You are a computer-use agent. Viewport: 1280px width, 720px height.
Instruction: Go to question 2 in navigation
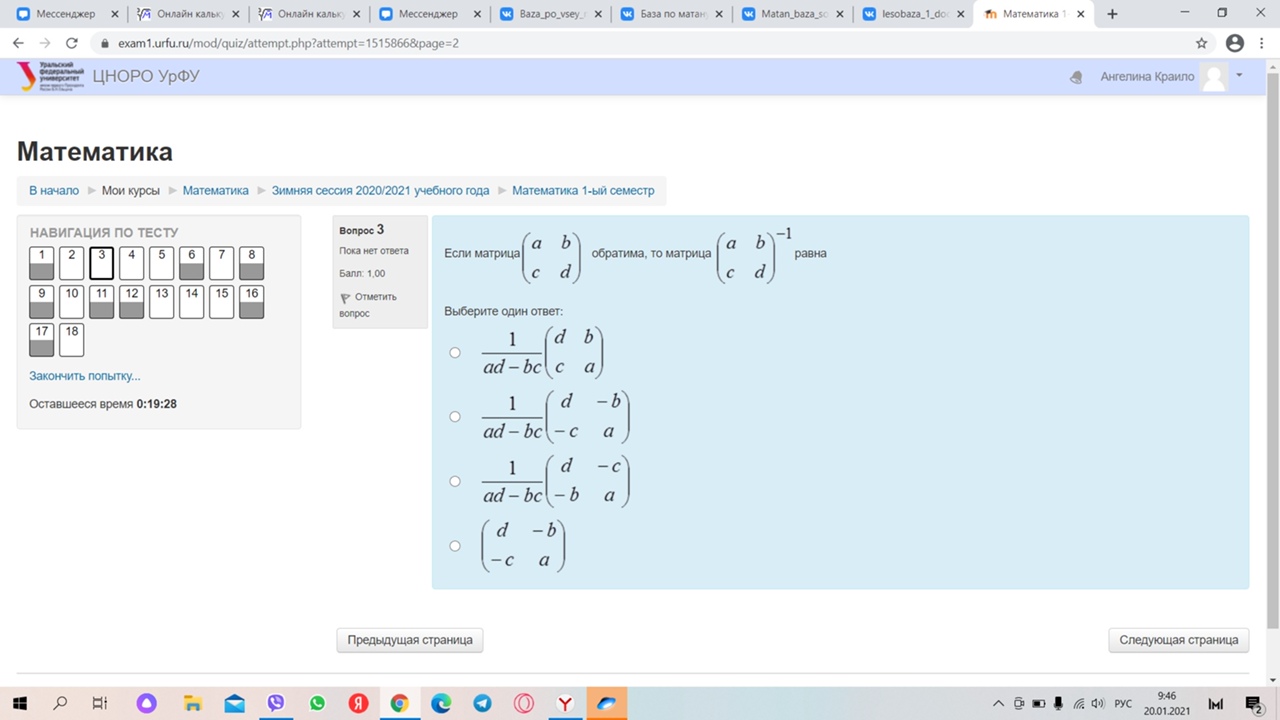click(71, 263)
